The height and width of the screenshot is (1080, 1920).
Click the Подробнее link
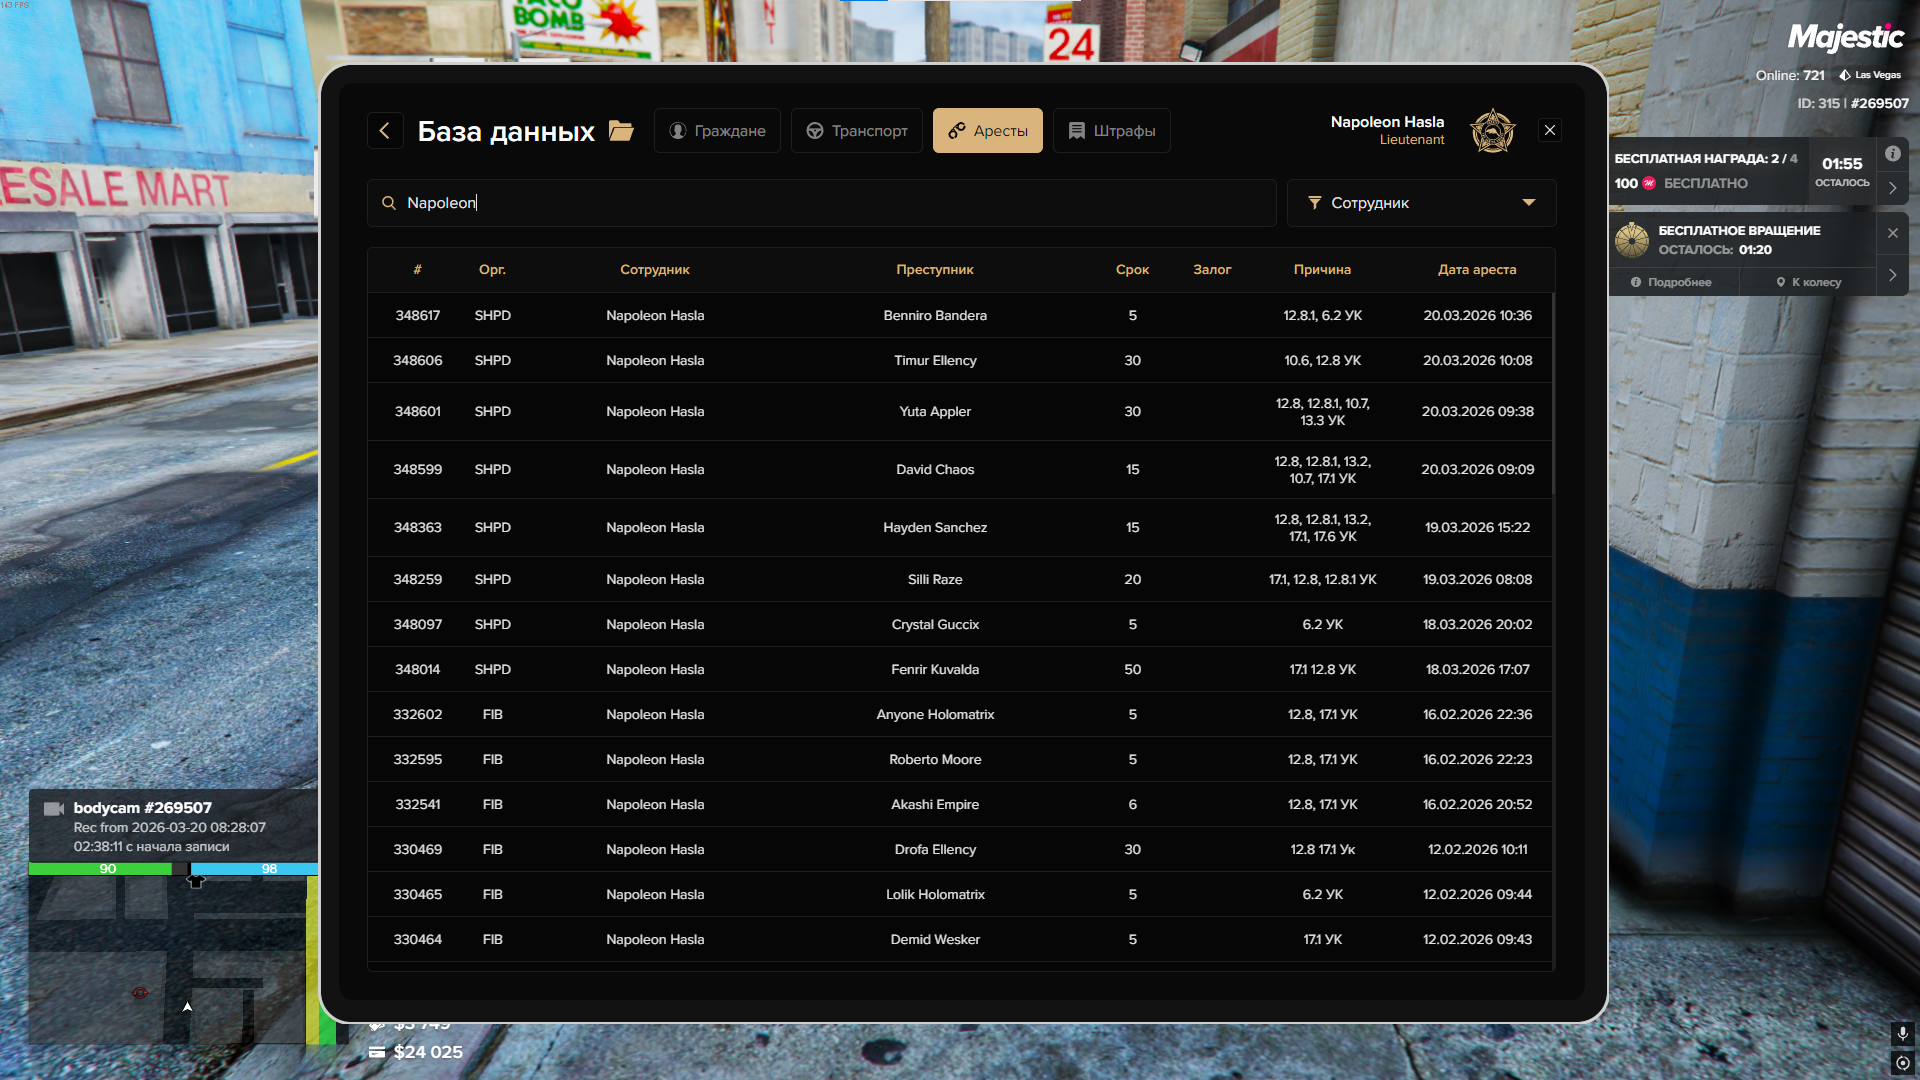(x=1672, y=282)
